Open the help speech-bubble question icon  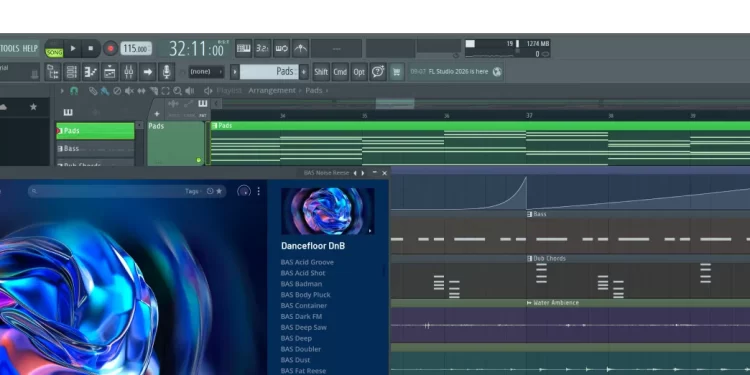pyautogui.click(x=377, y=72)
